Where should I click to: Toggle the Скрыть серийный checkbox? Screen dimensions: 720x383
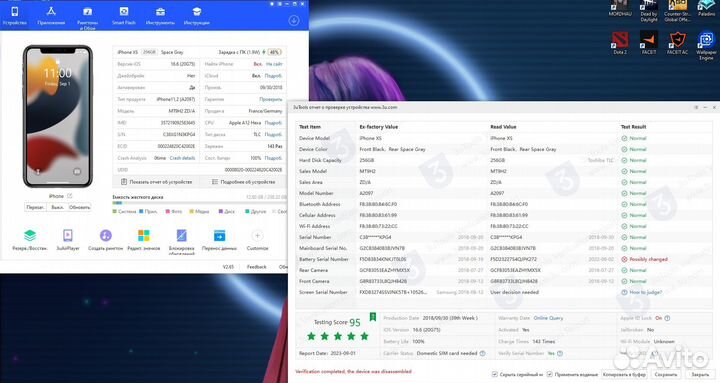(495, 374)
